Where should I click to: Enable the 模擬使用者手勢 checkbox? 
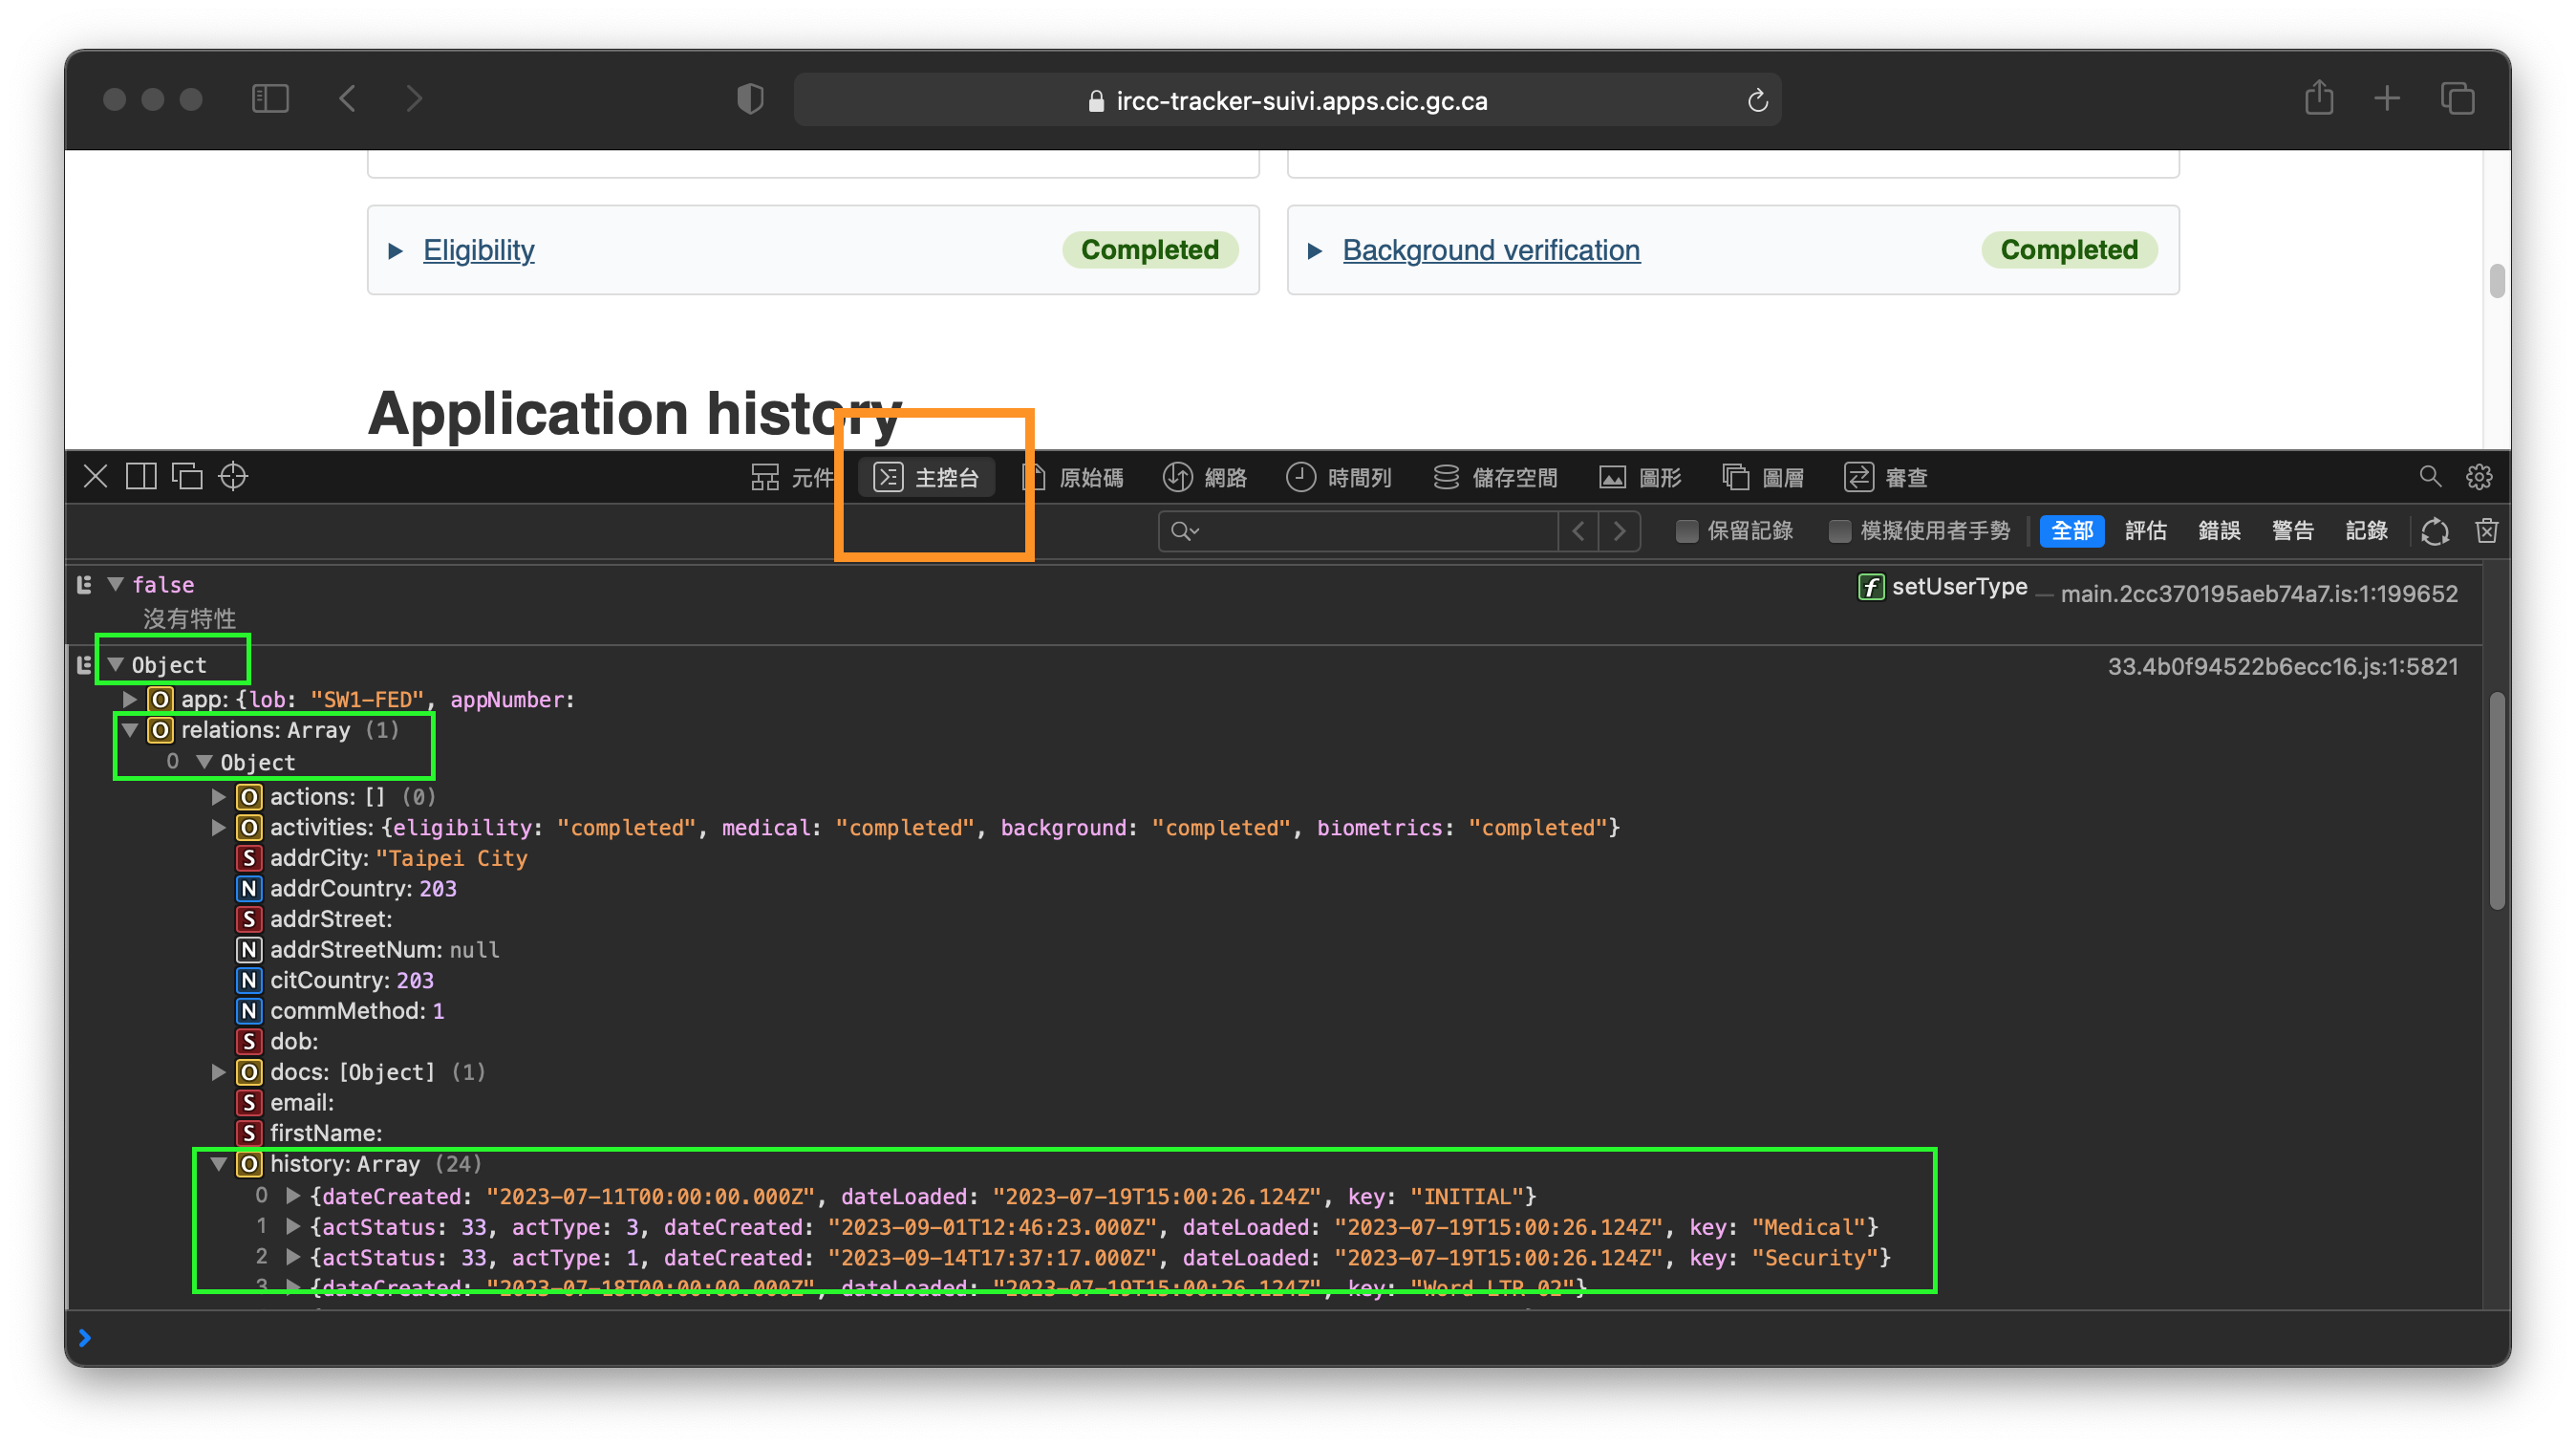1839,531
